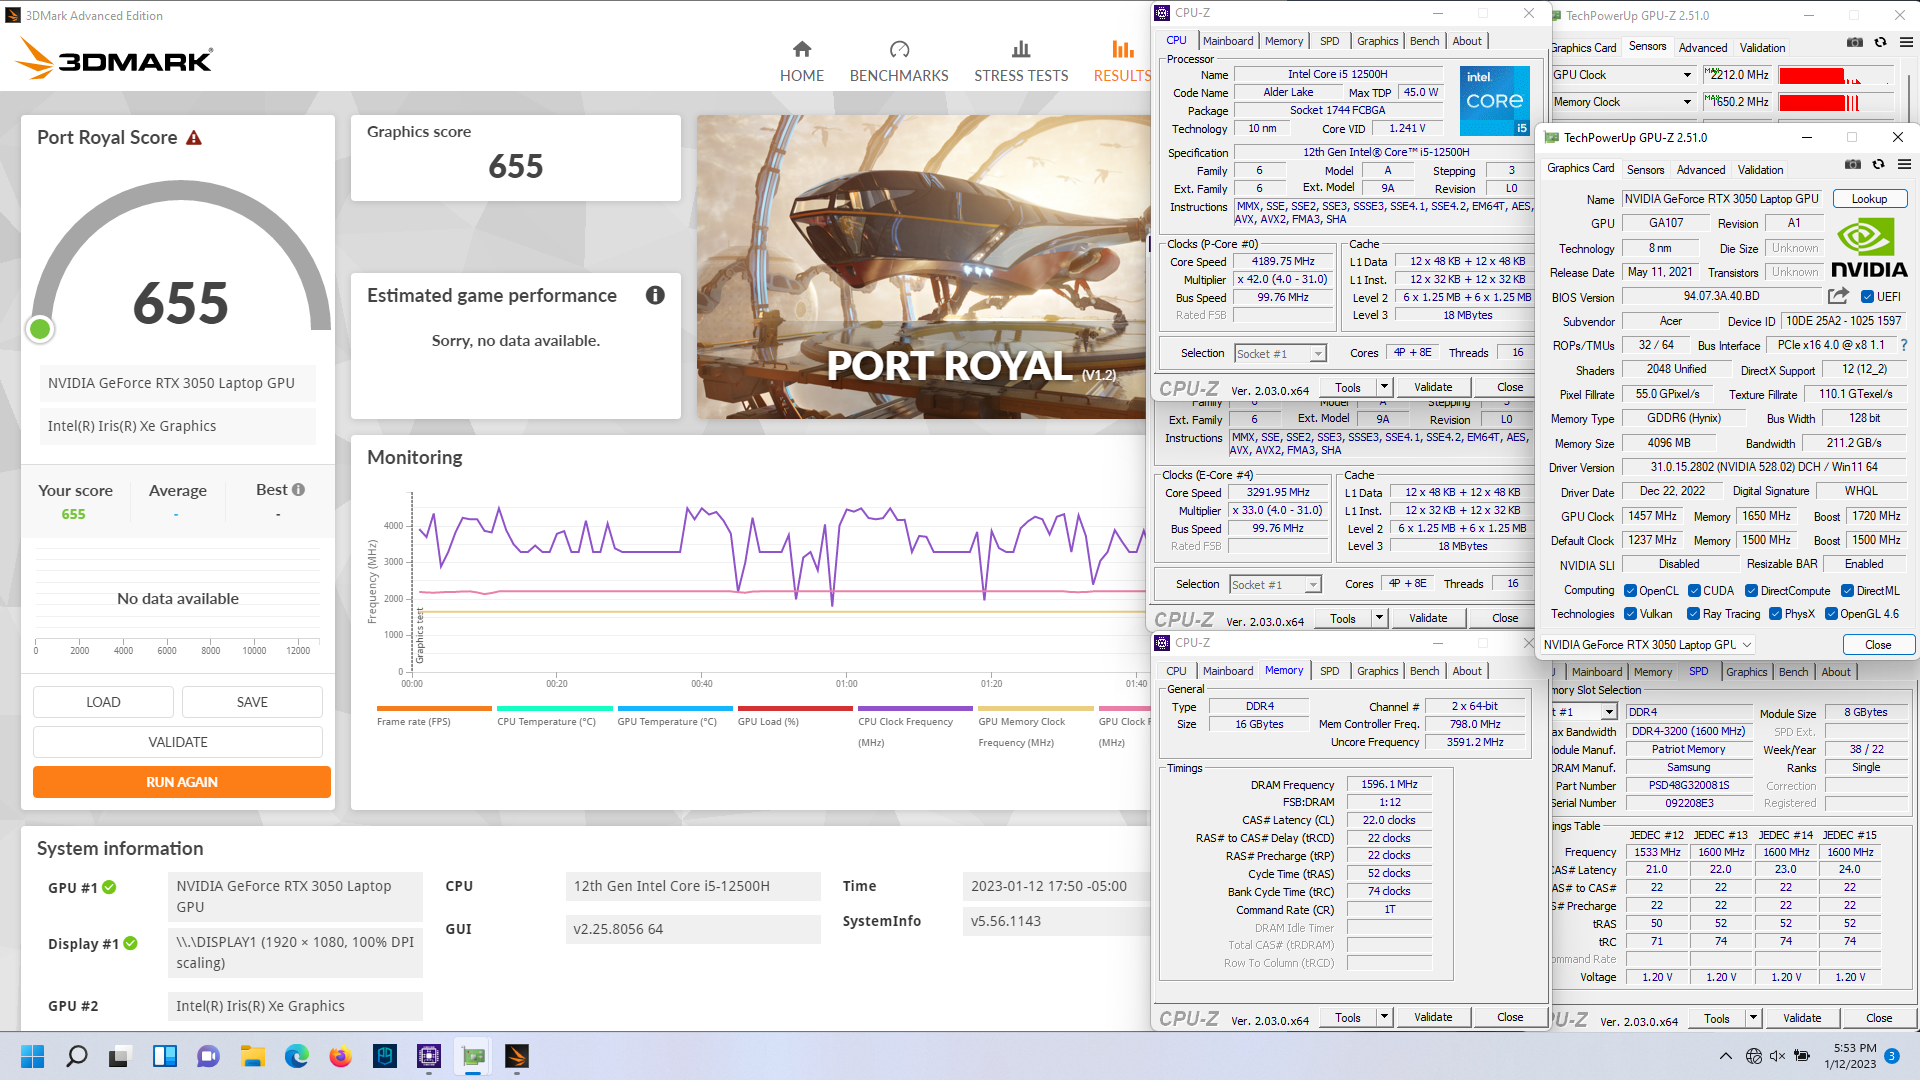Screen dimensions: 1920x1080
Task: Open the Tools dropdown arrow in the E-Core CPU-Z window
Action: (1379, 618)
